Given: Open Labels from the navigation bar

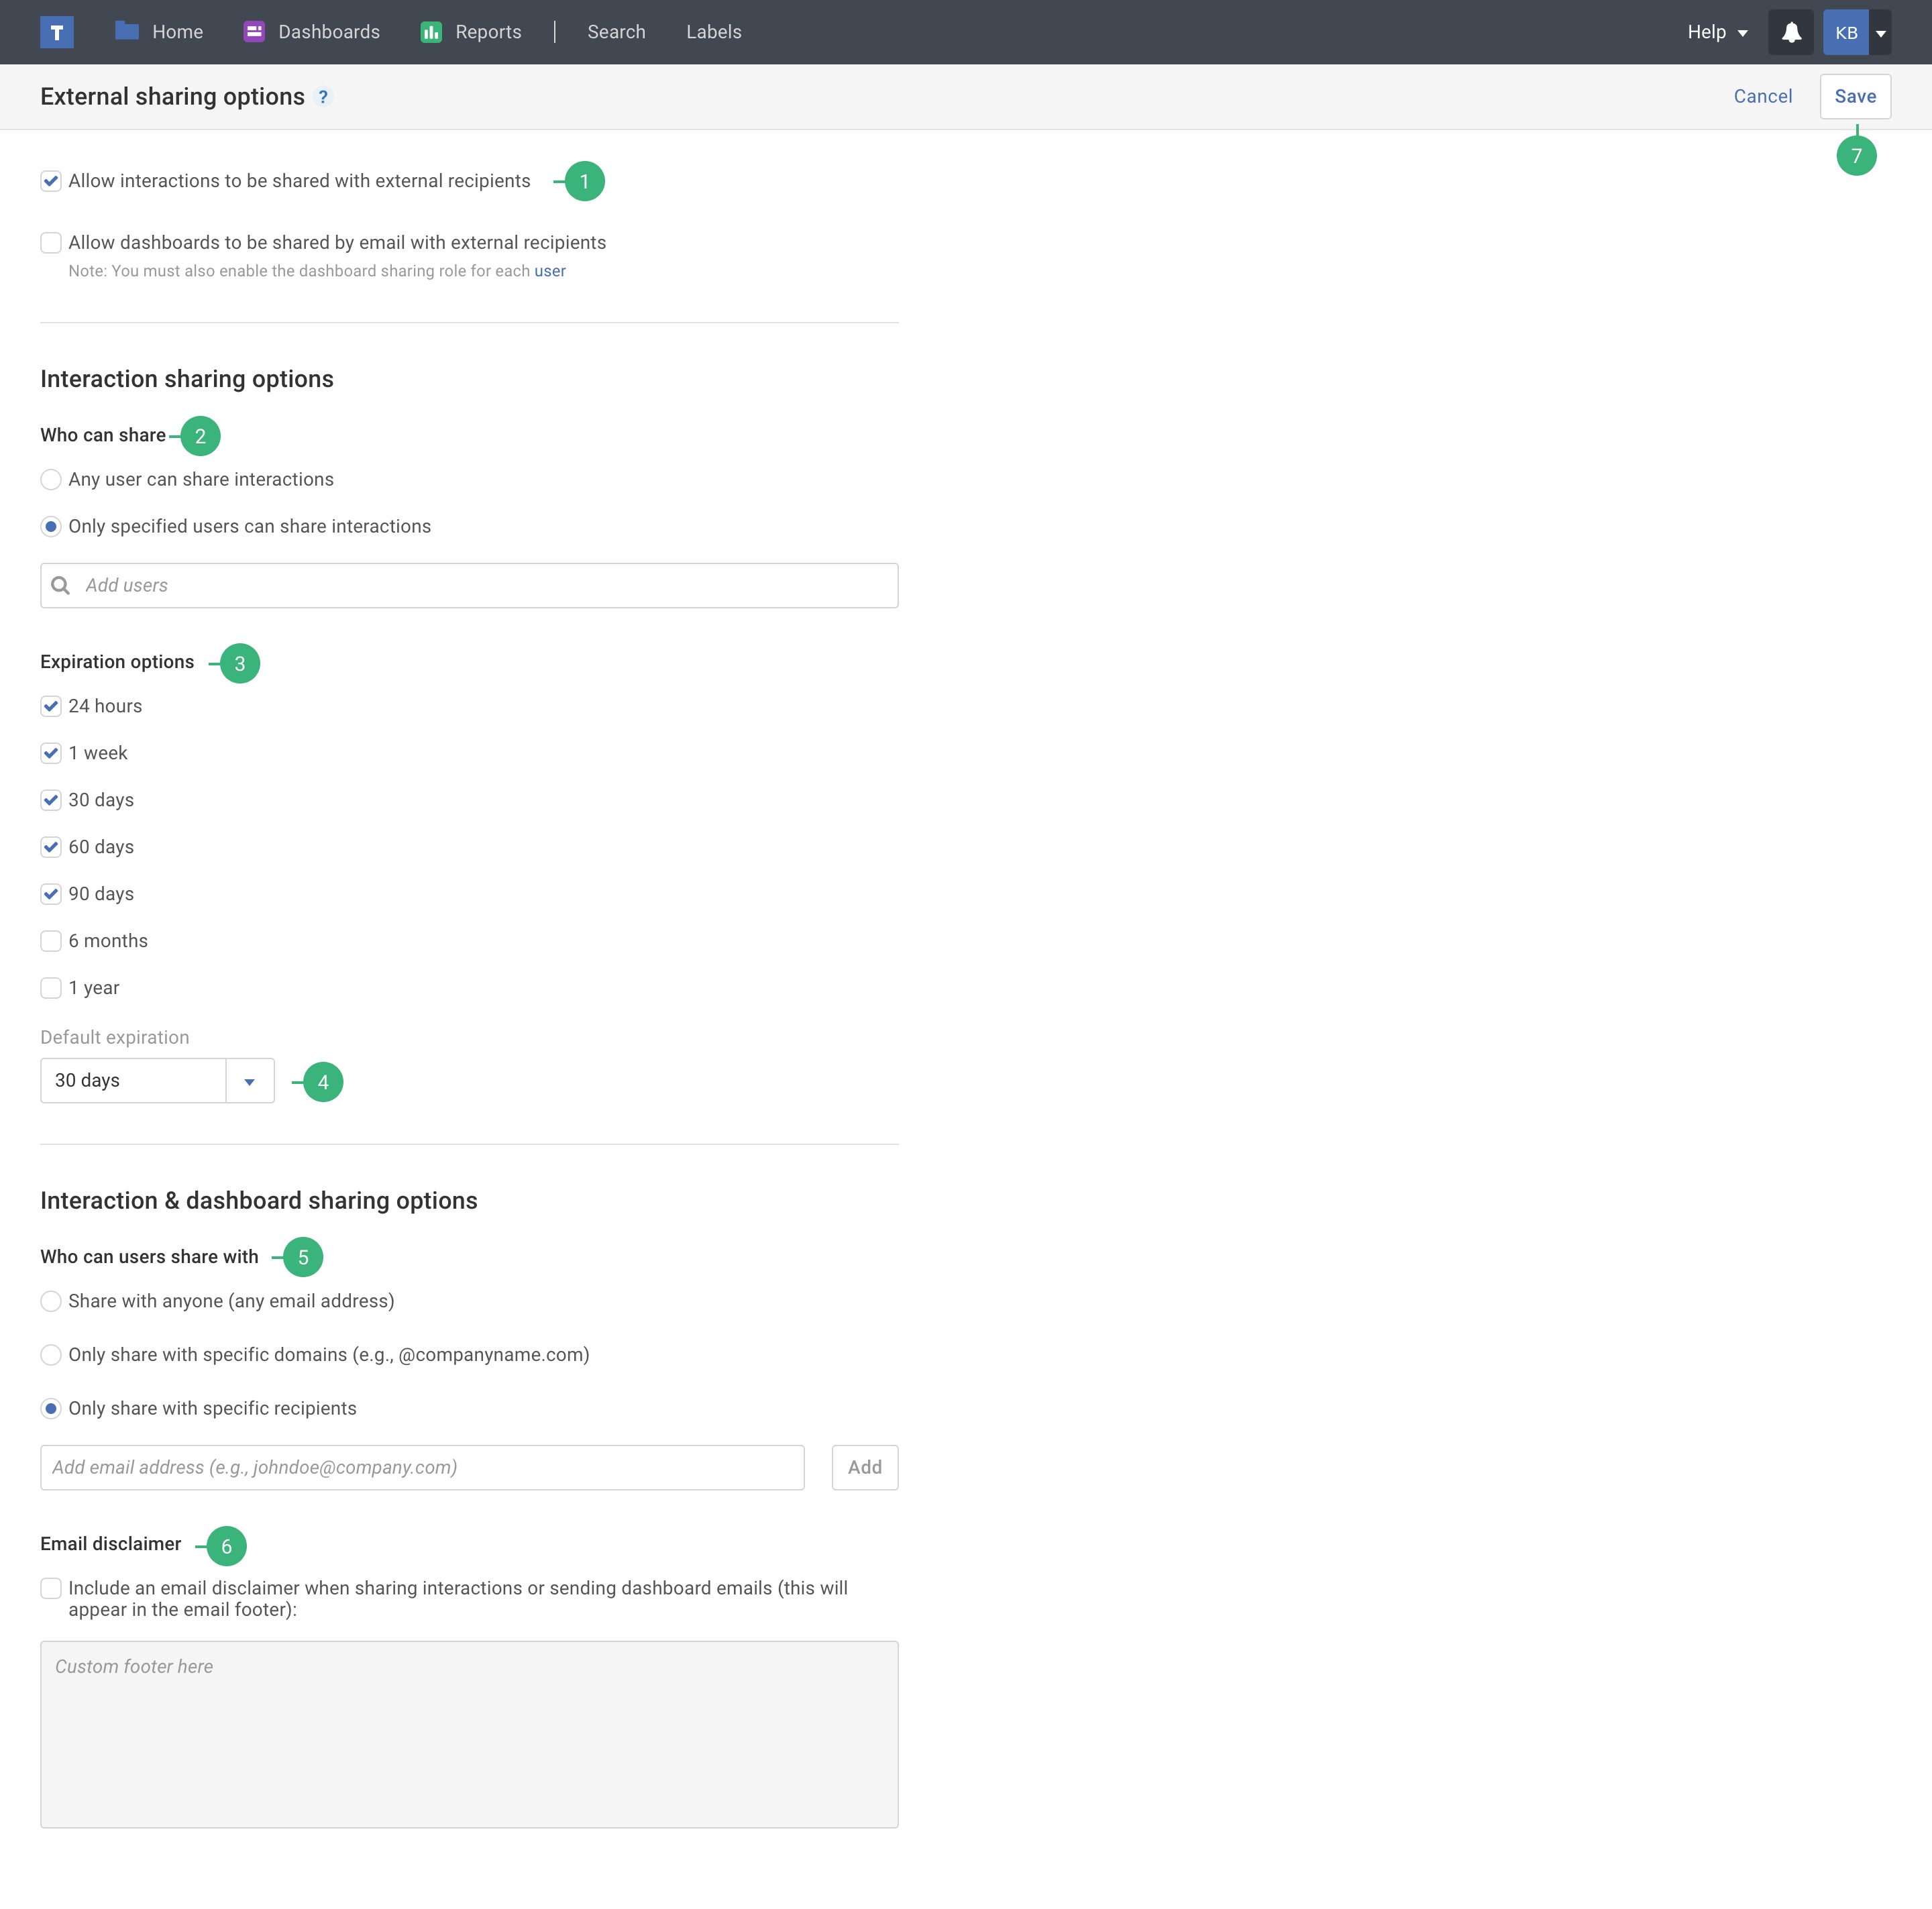Looking at the screenshot, I should point(713,32).
